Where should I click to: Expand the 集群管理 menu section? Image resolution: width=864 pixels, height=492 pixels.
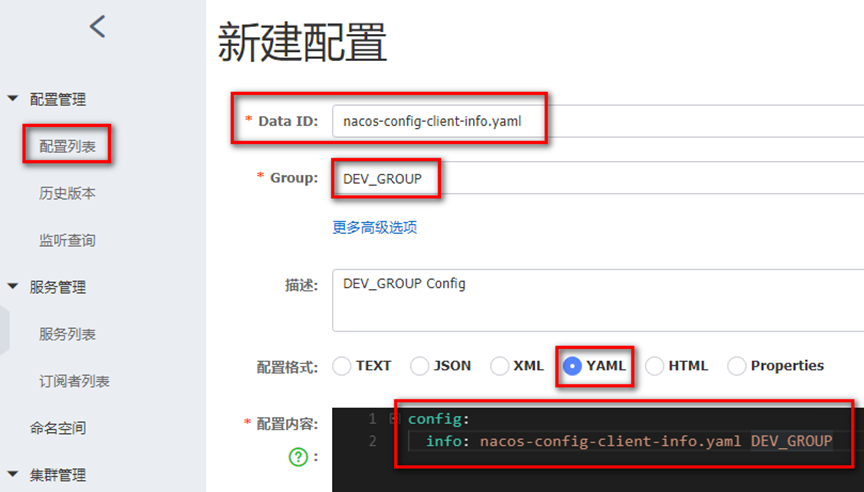coord(13,475)
